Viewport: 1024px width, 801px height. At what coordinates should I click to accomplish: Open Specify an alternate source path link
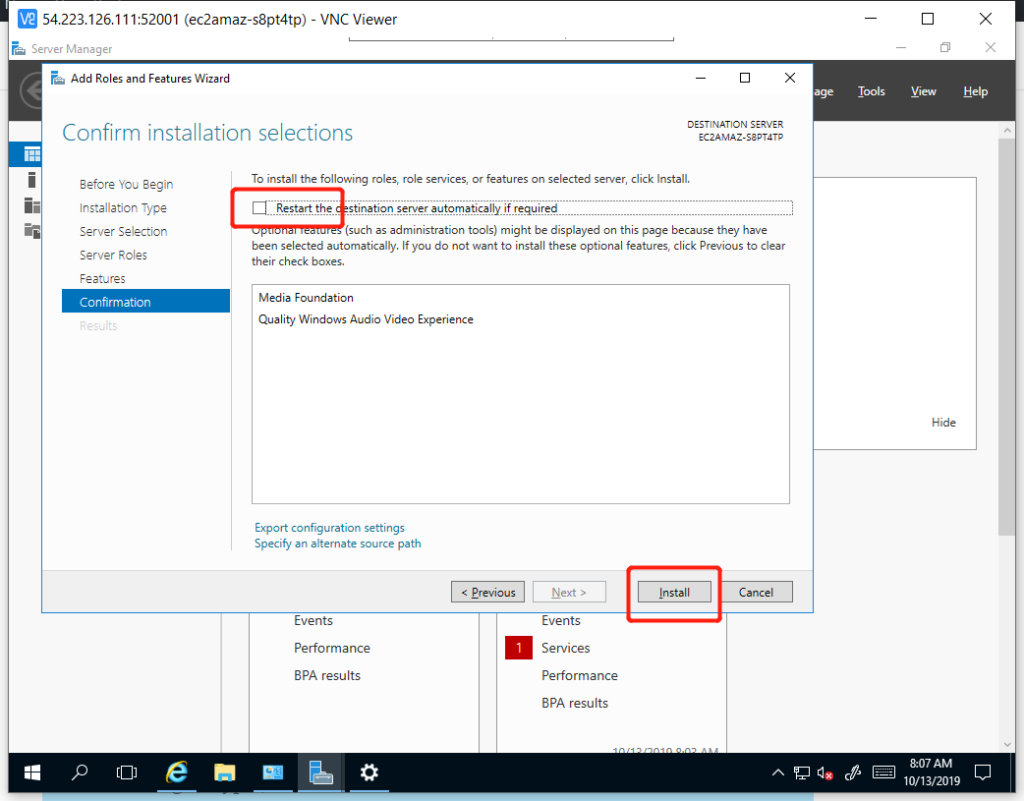[x=338, y=544]
